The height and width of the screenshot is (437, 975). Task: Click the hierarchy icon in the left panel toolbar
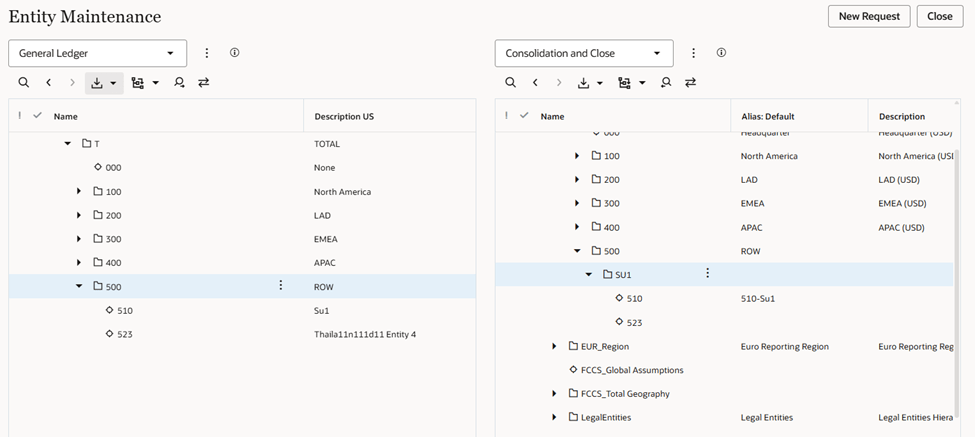tap(138, 83)
